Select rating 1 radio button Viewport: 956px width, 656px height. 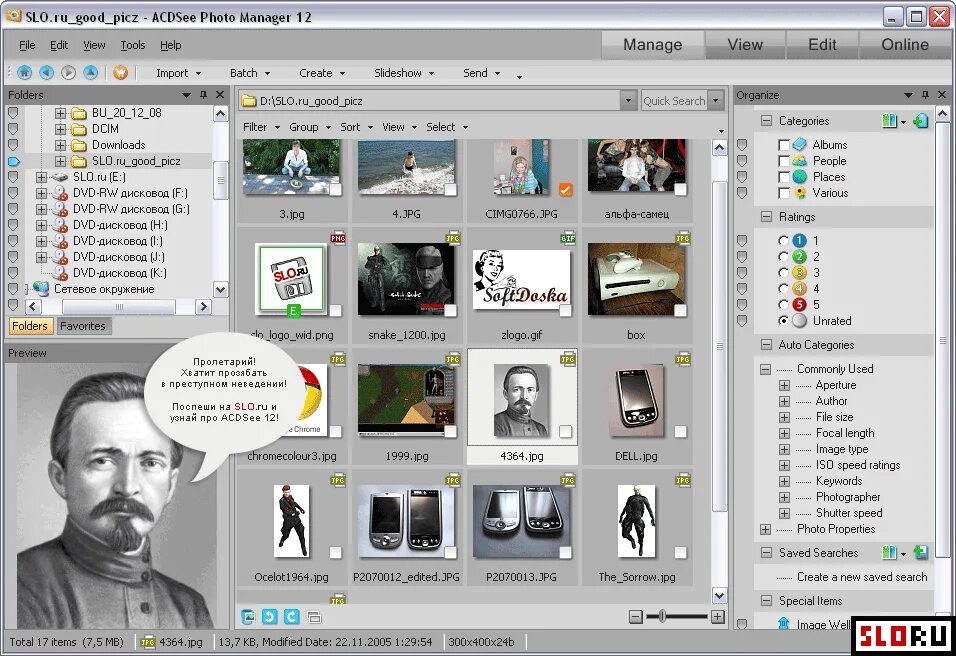(x=783, y=241)
